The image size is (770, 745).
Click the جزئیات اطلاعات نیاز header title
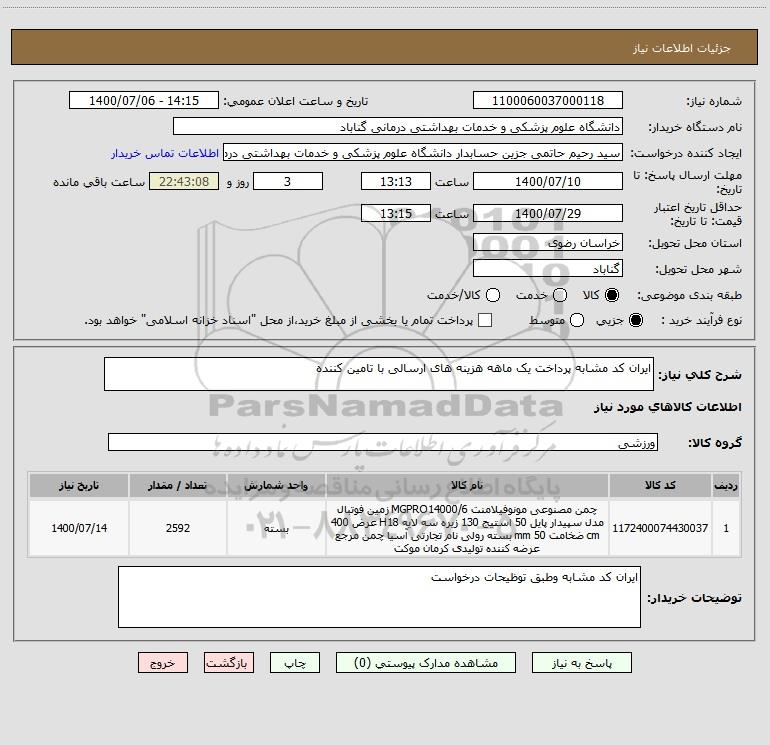[682, 48]
